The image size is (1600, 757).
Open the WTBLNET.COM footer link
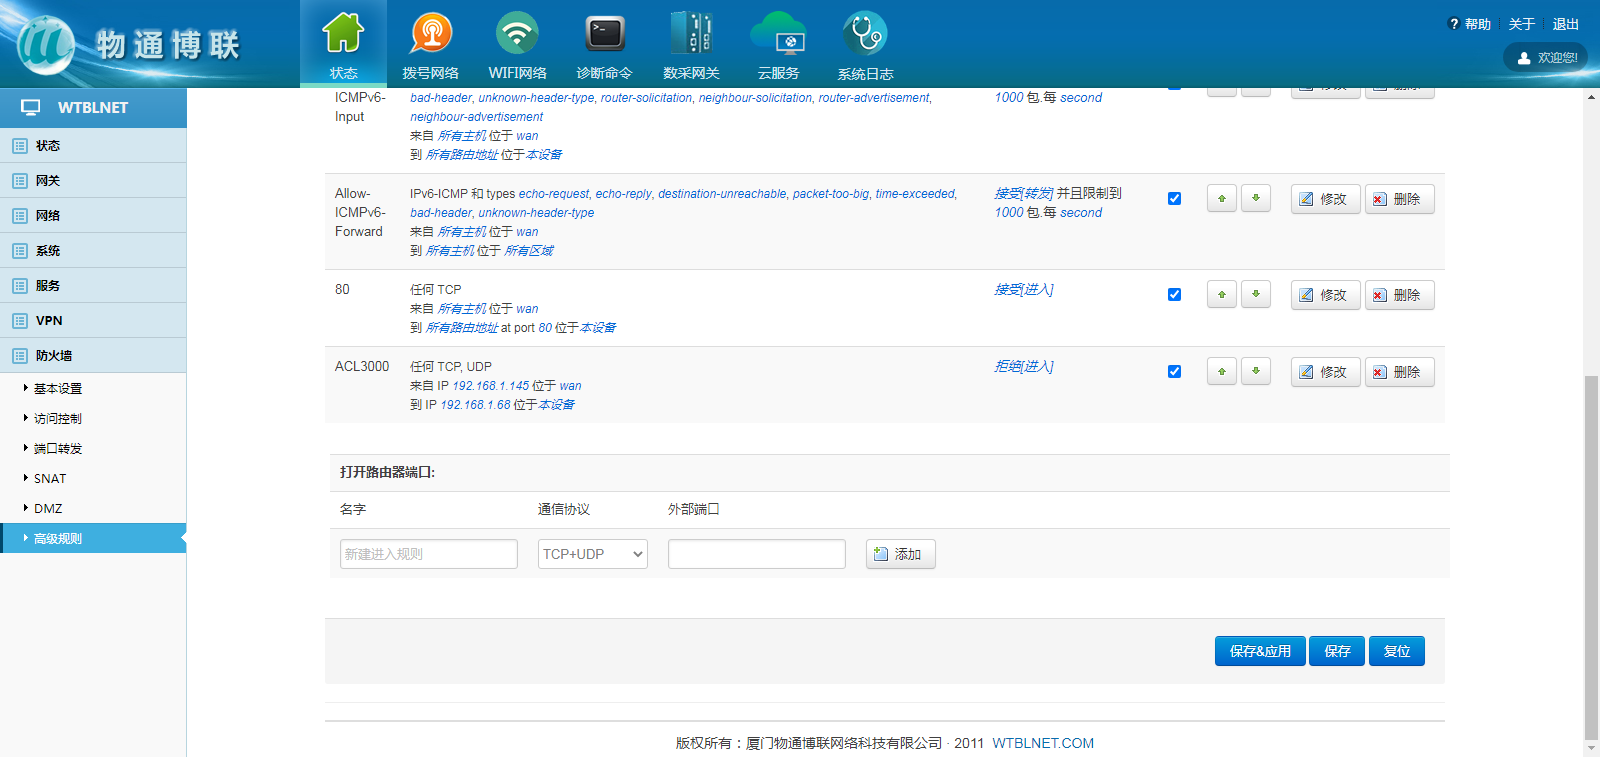click(1043, 743)
